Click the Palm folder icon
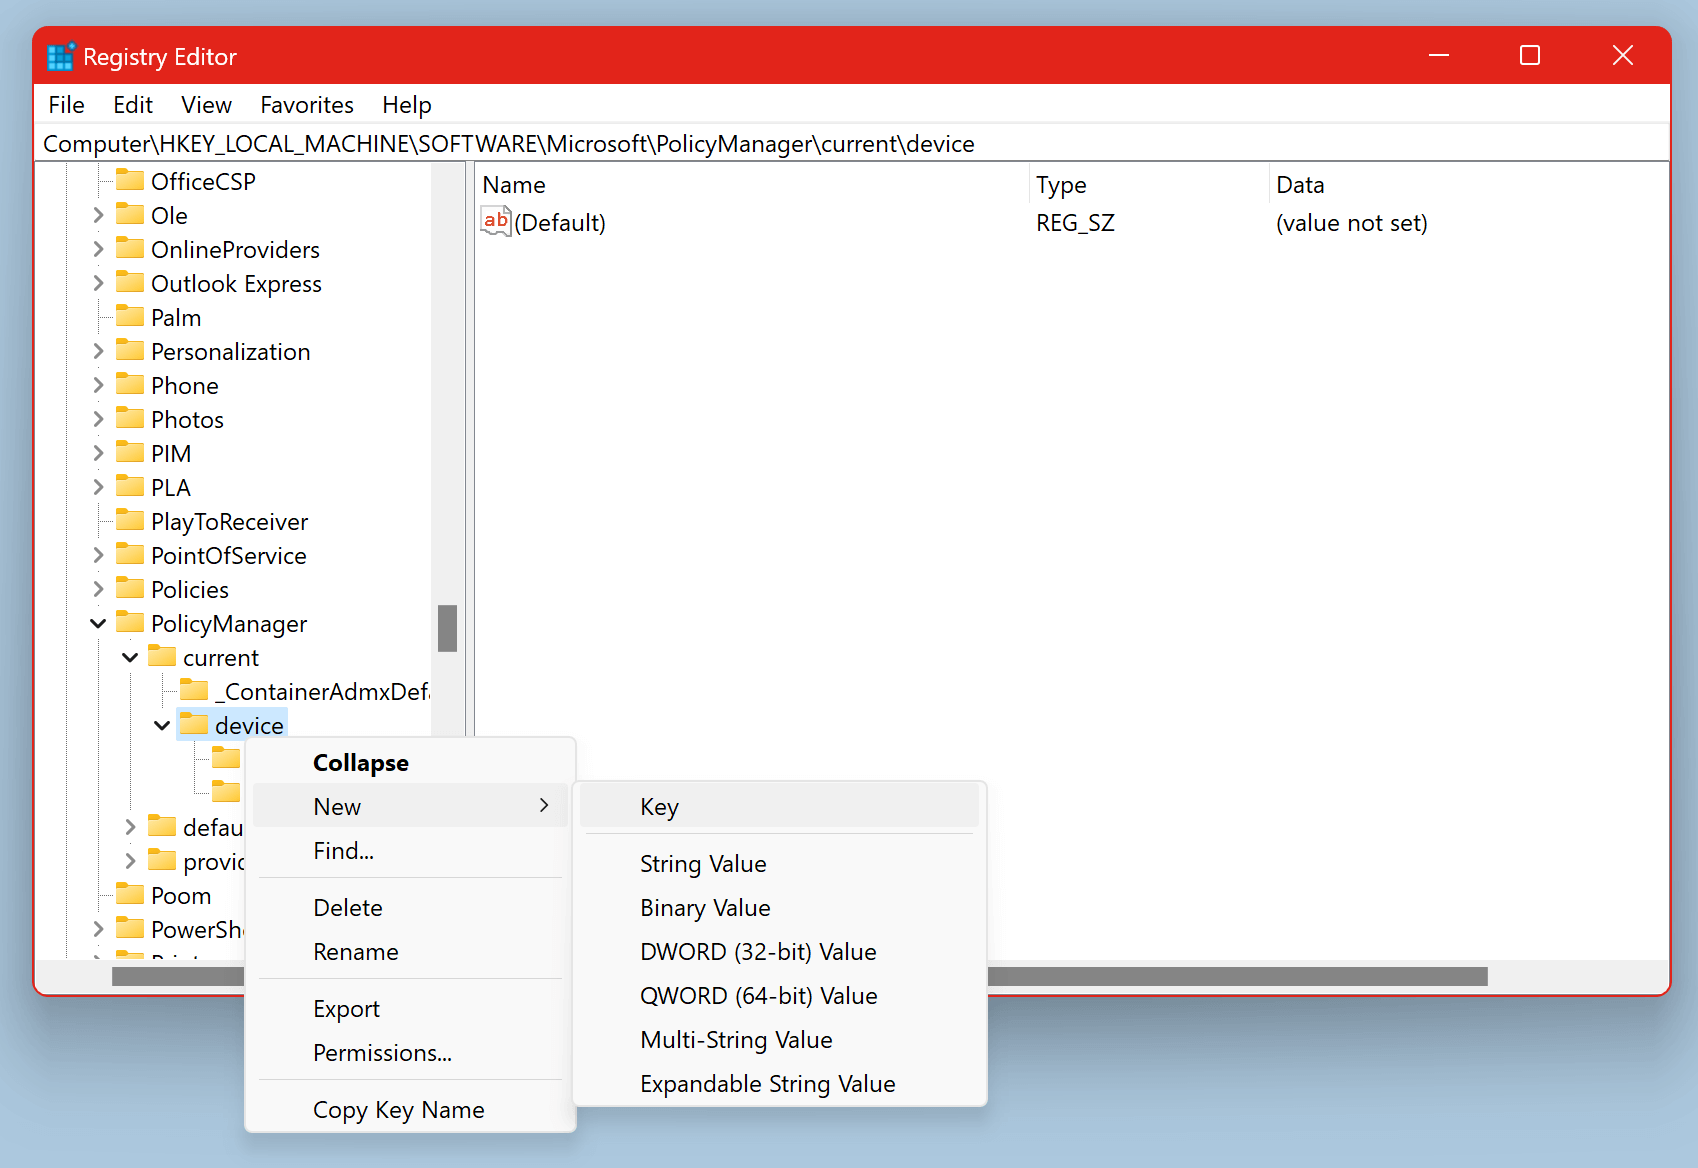1698x1168 pixels. pyautogui.click(x=130, y=317)
